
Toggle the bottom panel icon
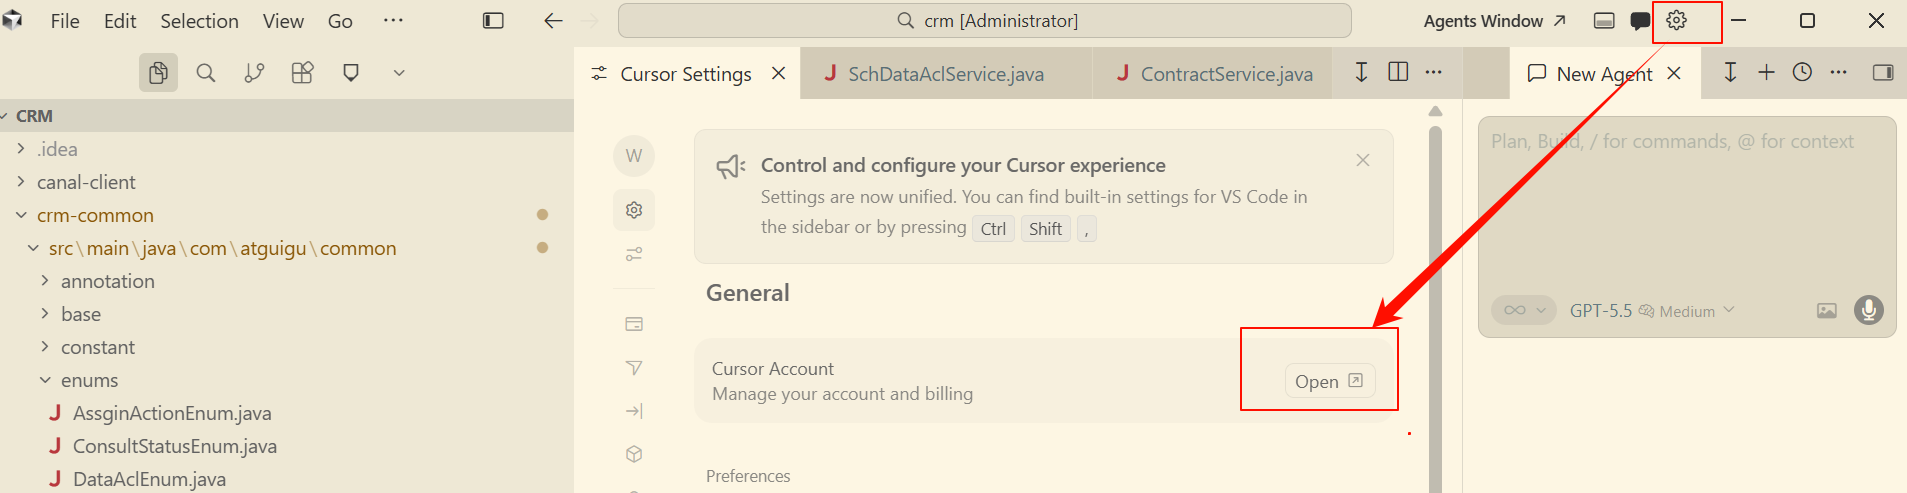(x=1604, y=21)
